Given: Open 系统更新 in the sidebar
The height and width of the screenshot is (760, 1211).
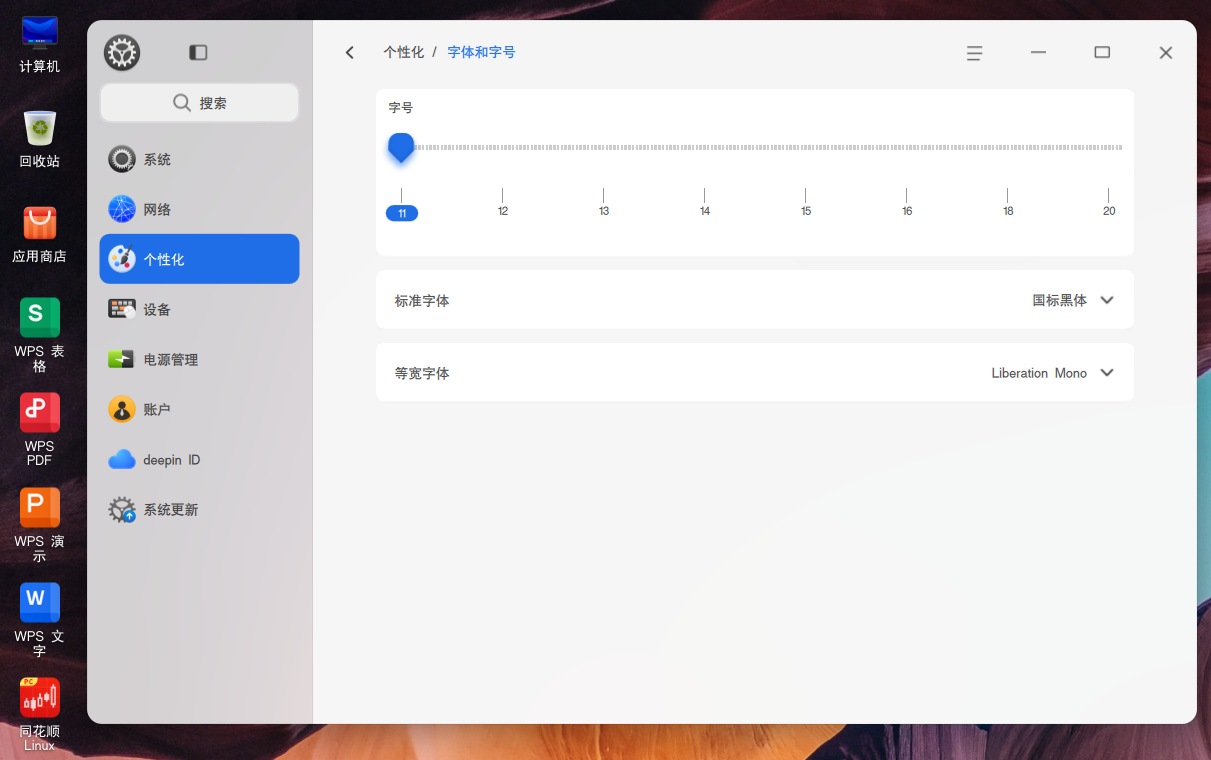Looking at the screenshot, I should coord(200,509).
